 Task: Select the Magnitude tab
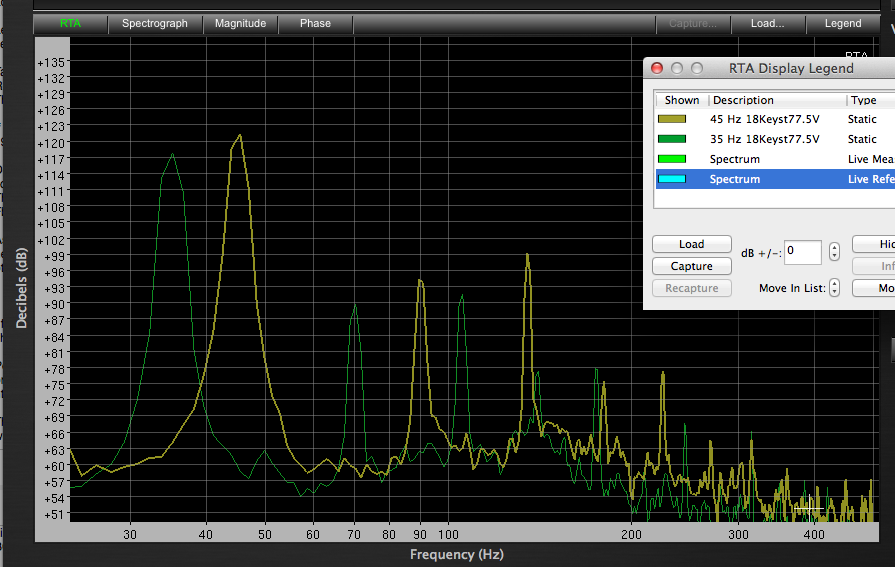pyautogui.click(x=240, y=23)
